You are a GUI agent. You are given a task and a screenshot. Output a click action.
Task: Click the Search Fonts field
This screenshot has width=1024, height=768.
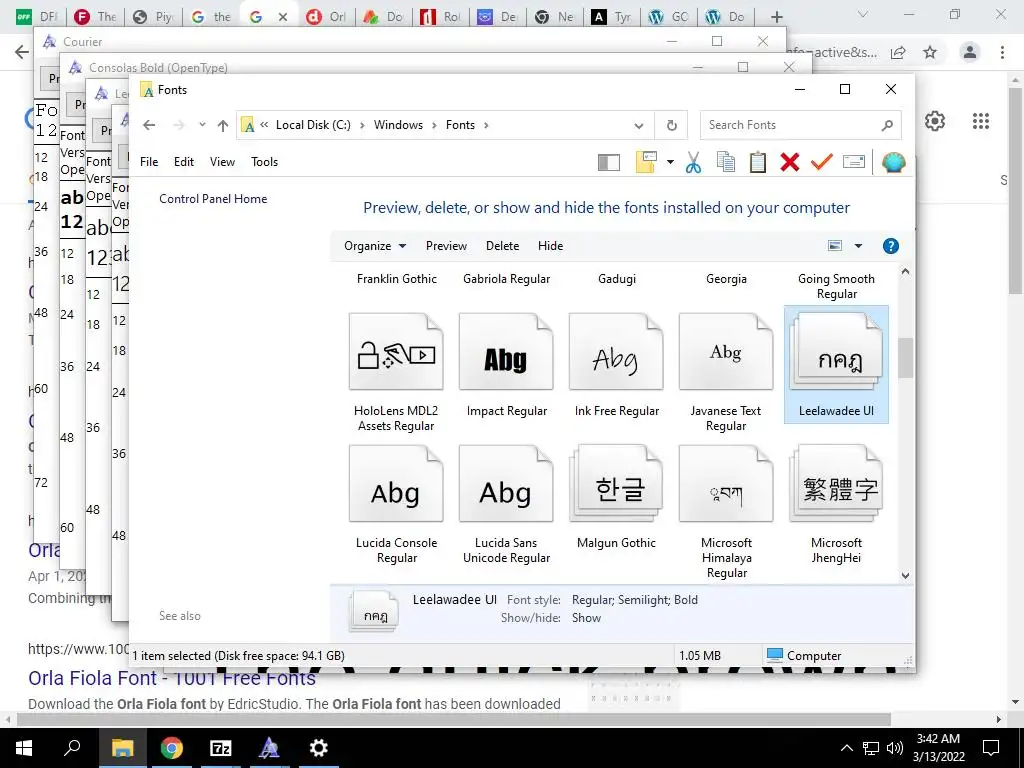coord(801,125)
